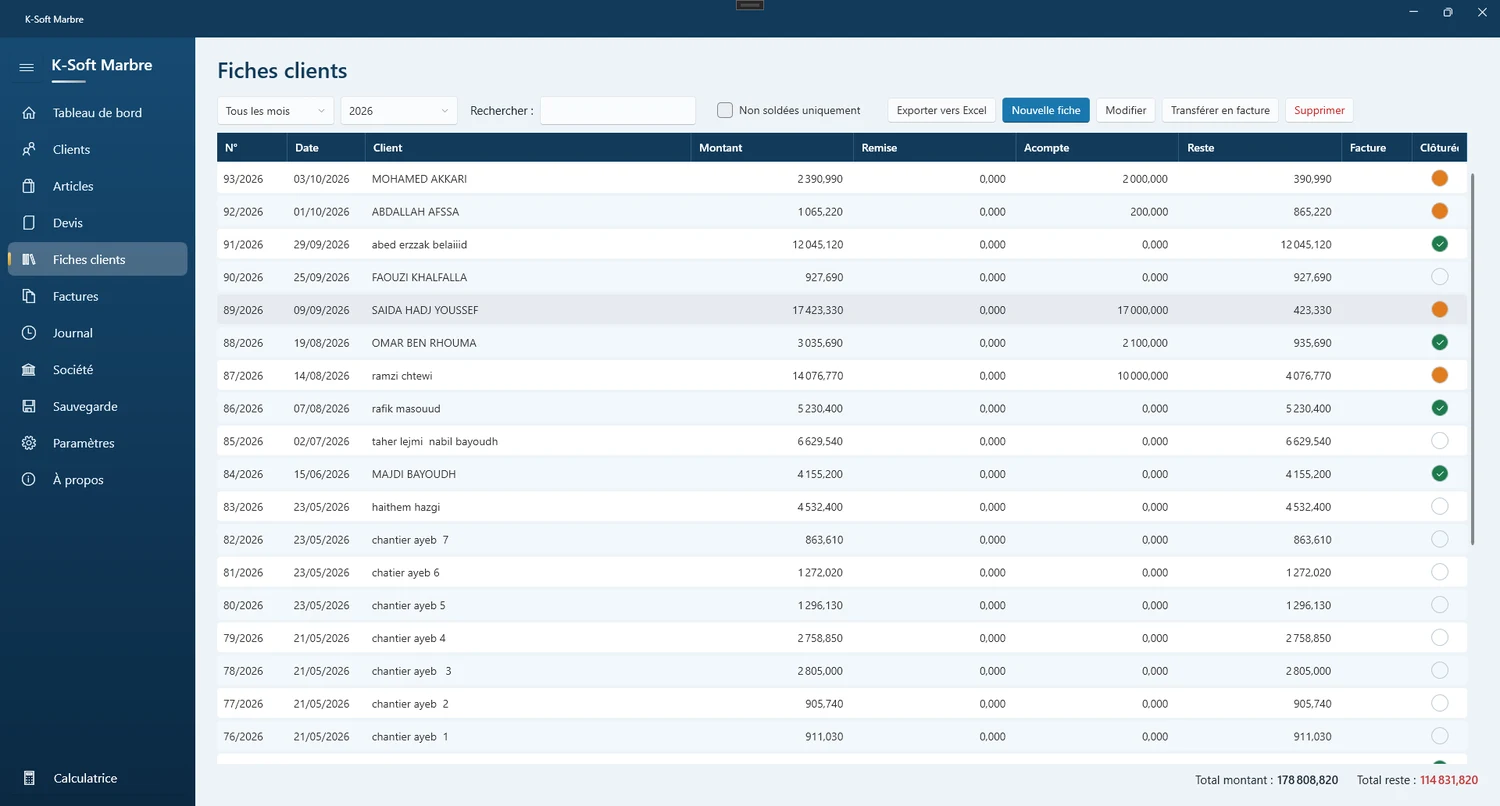
Task: Click the red Supprimer button
Action: coord(1319,110)
